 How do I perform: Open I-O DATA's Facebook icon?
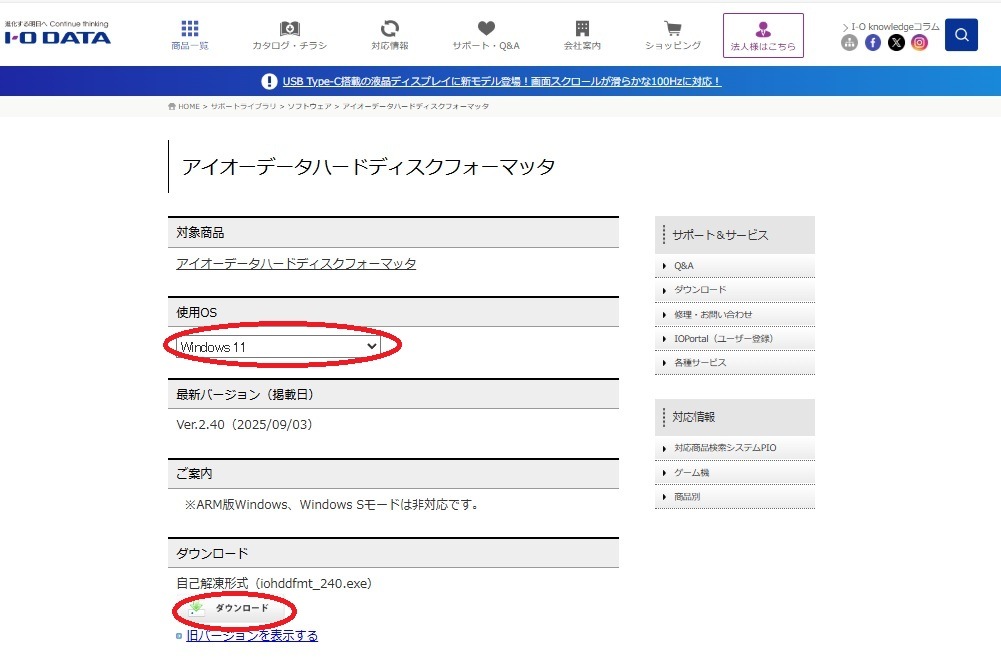[x=873, y=42]
